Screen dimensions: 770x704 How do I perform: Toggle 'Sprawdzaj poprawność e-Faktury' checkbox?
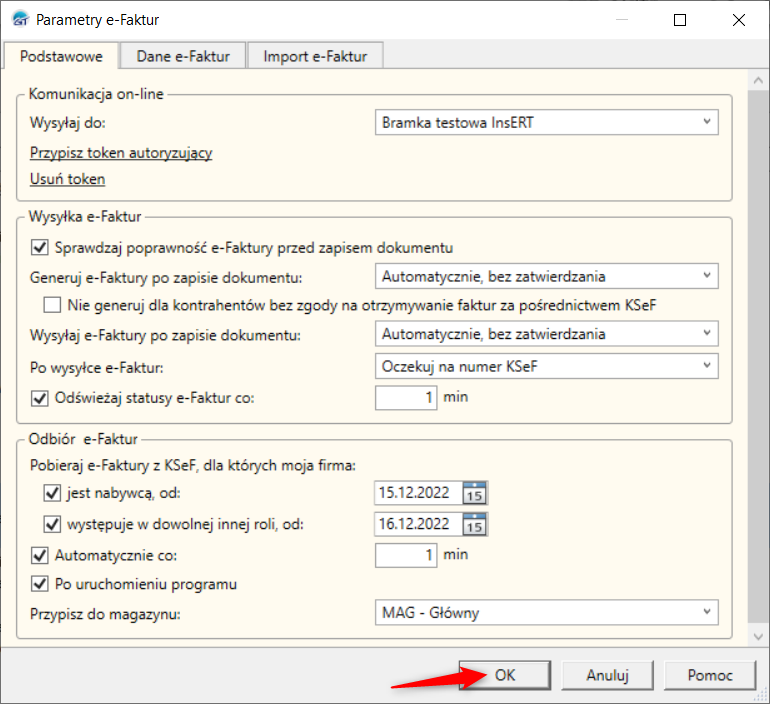pyautogui.click(x=41, y=247)
